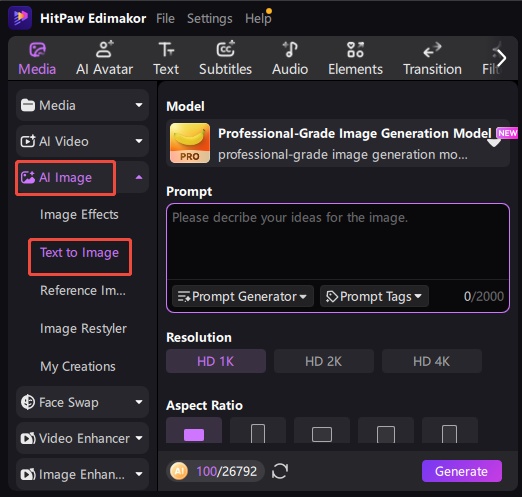Open the AI Avatar tab

pos(104,59)
